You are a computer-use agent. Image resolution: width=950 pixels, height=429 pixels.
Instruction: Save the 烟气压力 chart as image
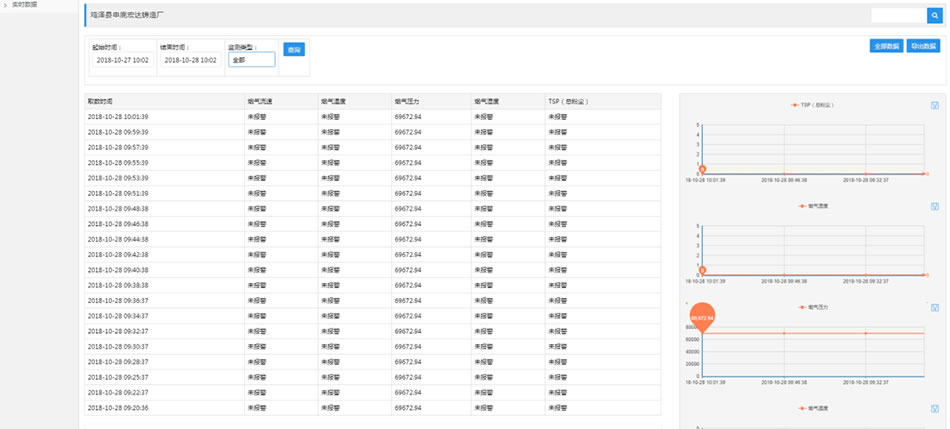(x=934, y=308)
